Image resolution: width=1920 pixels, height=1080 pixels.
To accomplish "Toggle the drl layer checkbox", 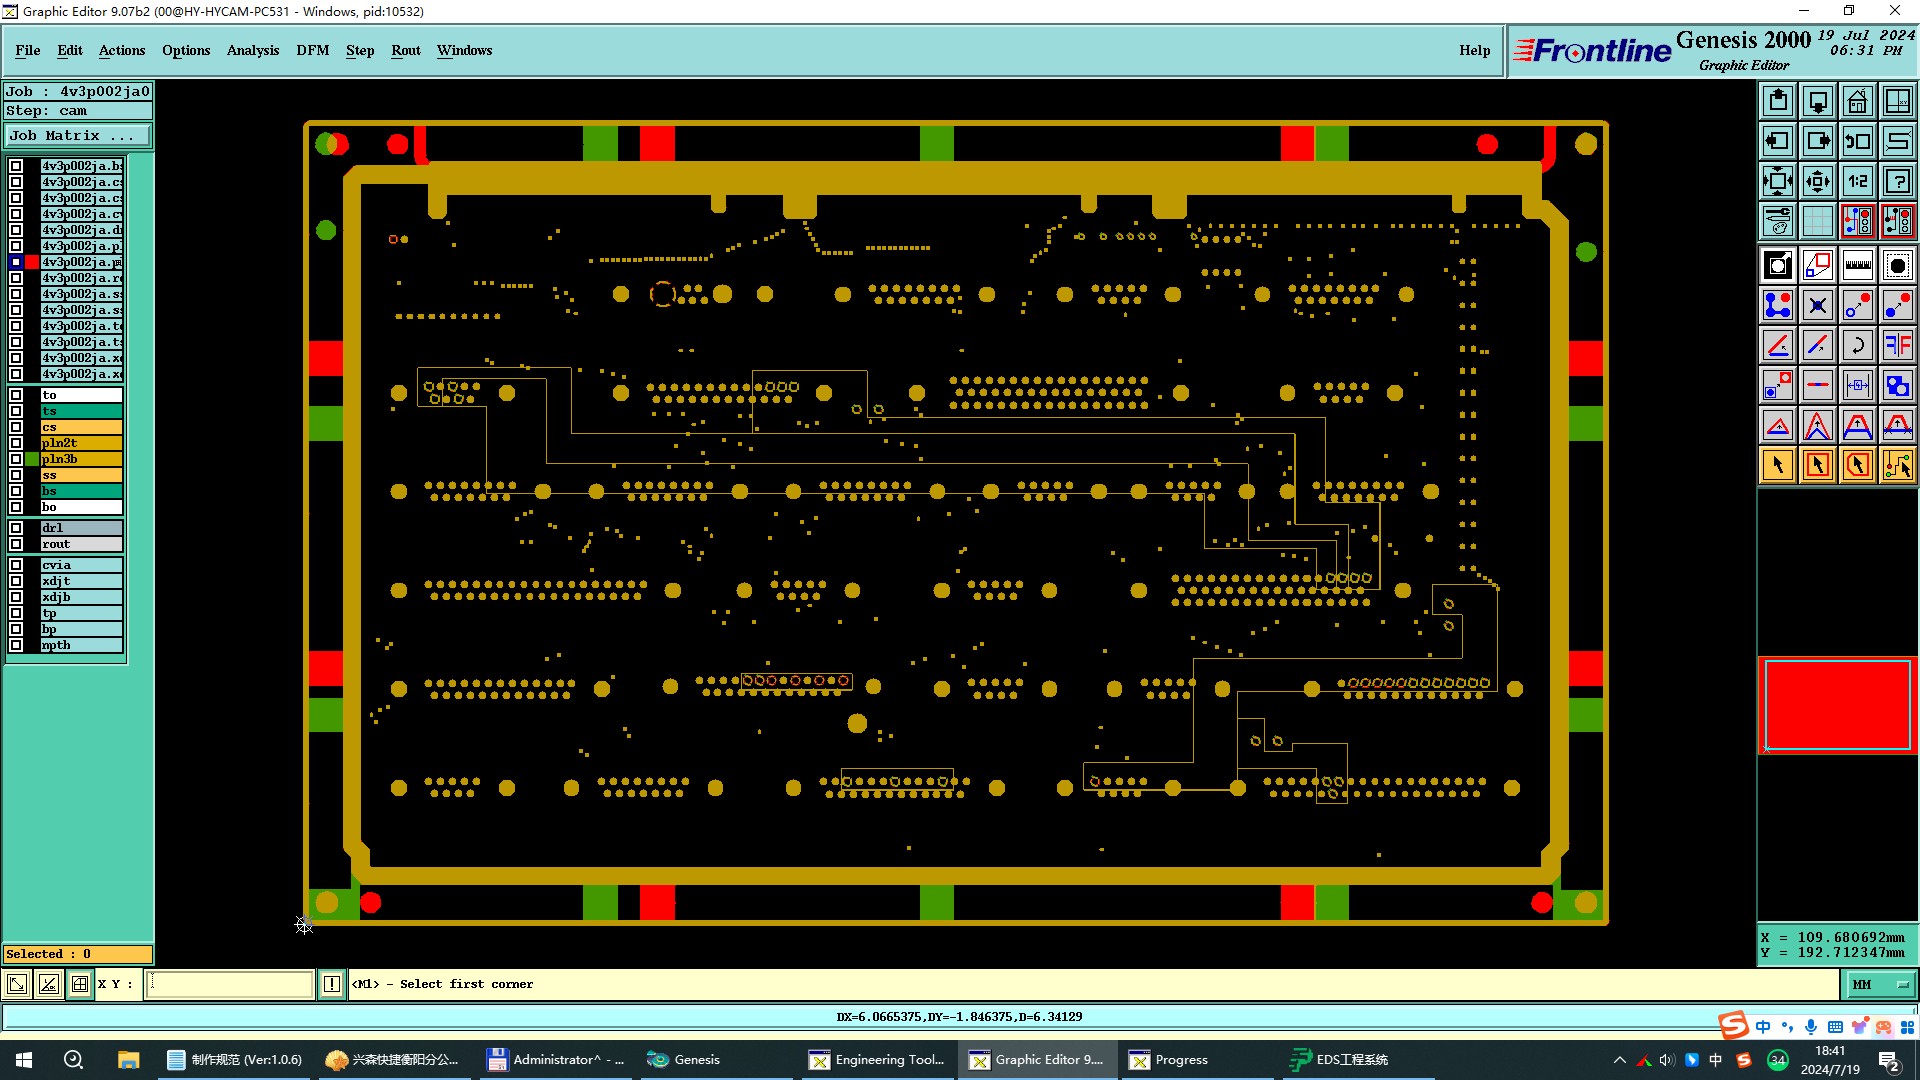I will tap(16, 528).
